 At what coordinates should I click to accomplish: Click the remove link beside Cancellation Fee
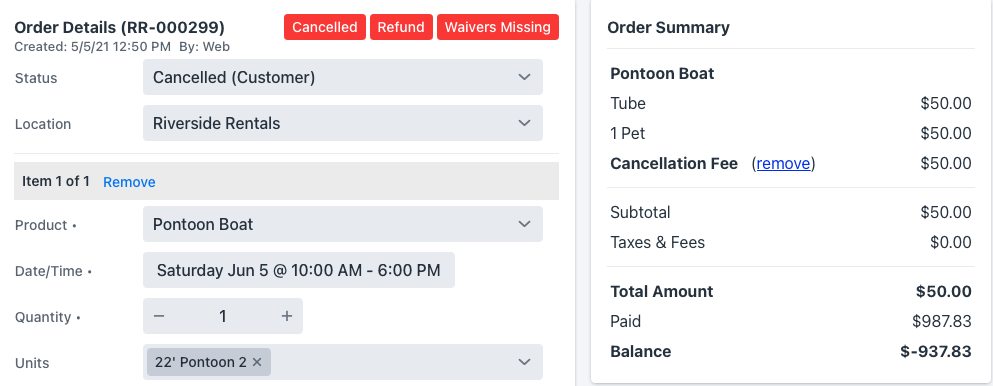click(783, 164)
